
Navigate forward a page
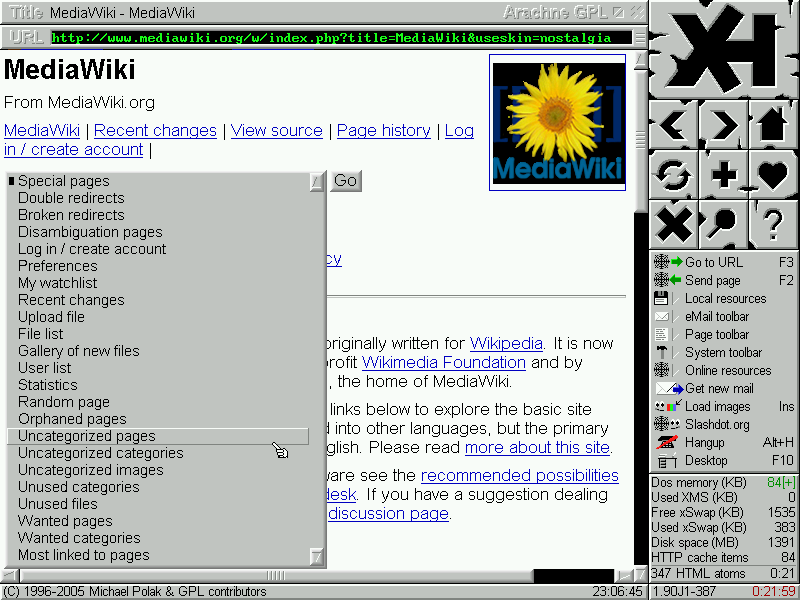pos(722,126)
